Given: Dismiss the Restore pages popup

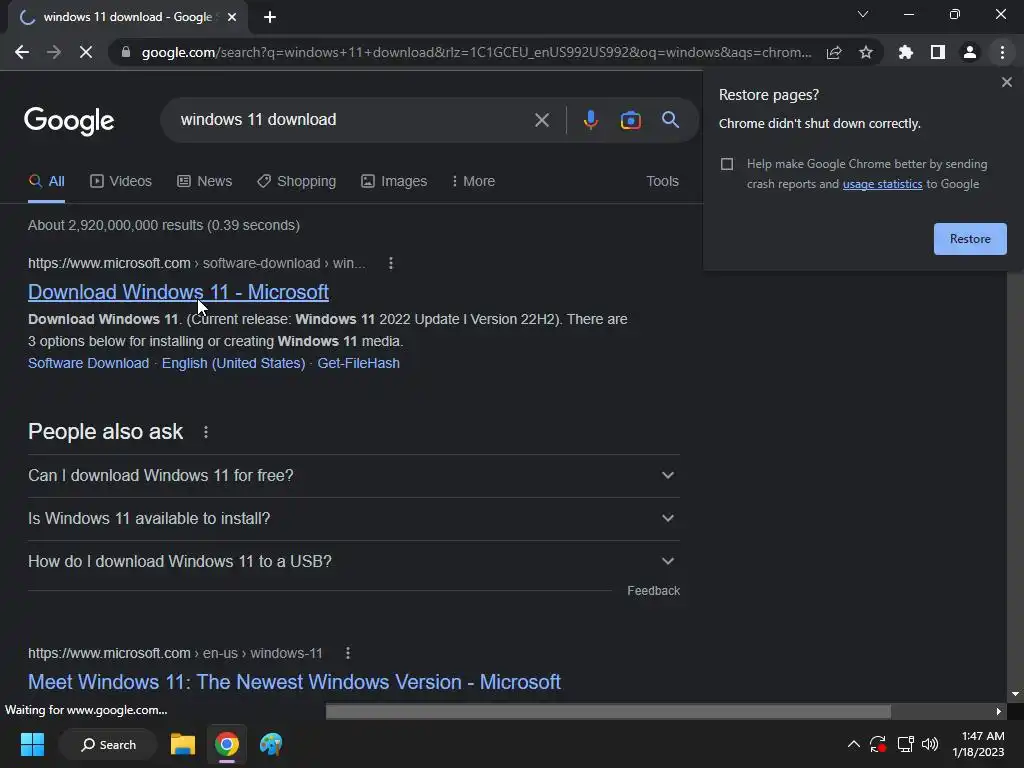Looking at the screenshot, I should pyautogui.click(x=1007, y=82).
